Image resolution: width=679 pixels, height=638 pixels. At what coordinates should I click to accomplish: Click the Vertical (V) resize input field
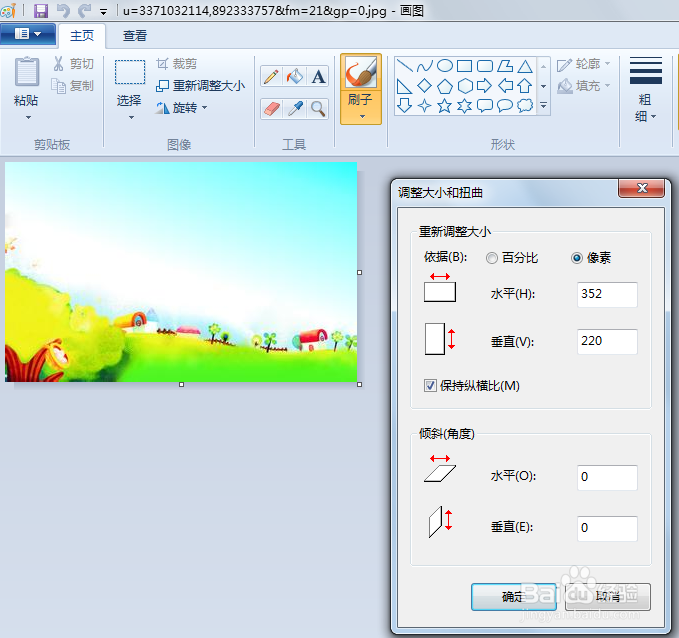pyautogui.click(x=607, y=341)
